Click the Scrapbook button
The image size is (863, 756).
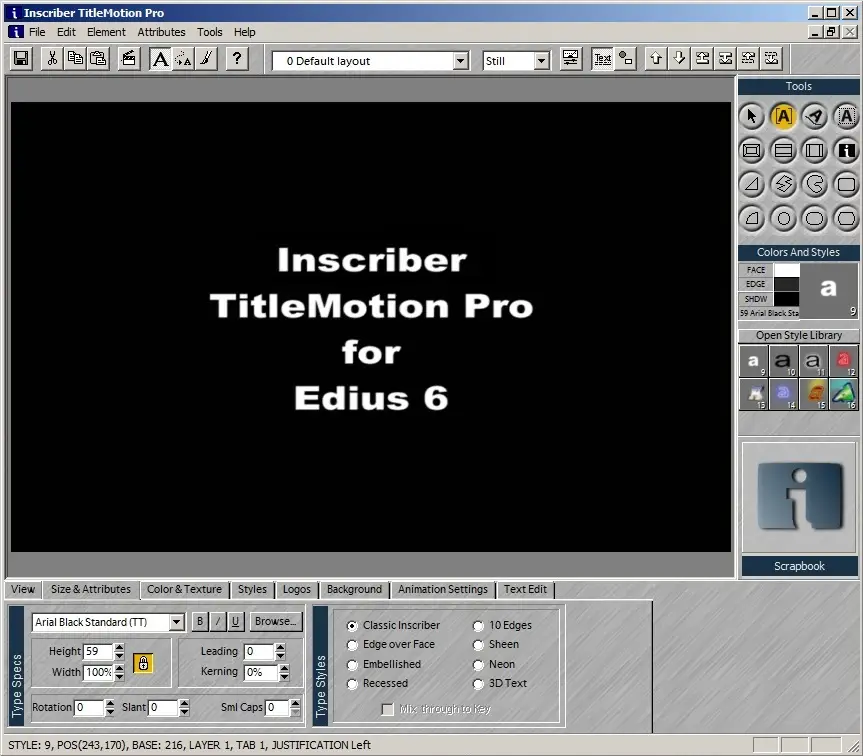pos(799,566)
